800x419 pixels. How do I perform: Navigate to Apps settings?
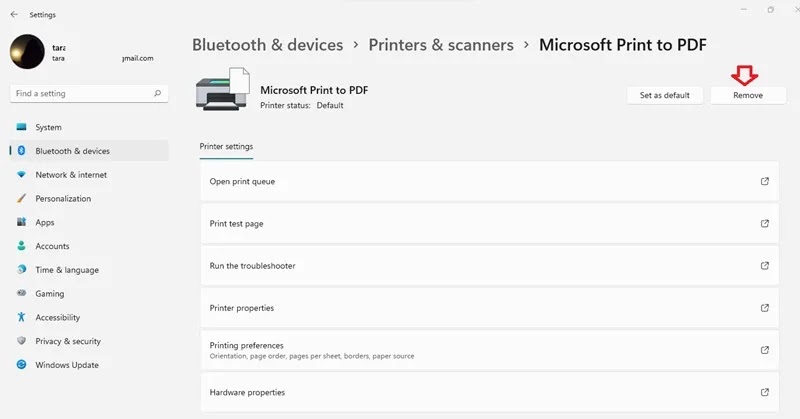coord(89,222)
